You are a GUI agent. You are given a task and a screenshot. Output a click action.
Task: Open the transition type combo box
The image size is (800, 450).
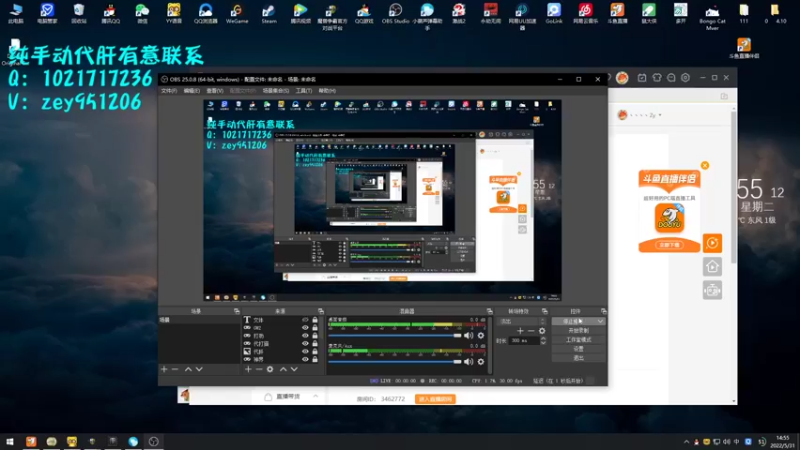point(522,321)
